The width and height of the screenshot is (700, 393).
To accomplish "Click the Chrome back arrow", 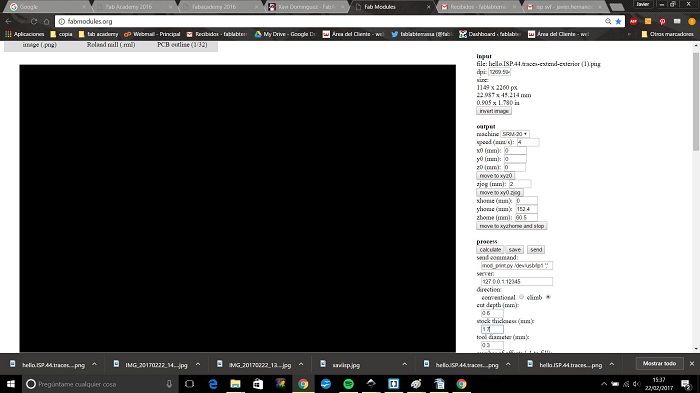I will click(x=8, y=21).
